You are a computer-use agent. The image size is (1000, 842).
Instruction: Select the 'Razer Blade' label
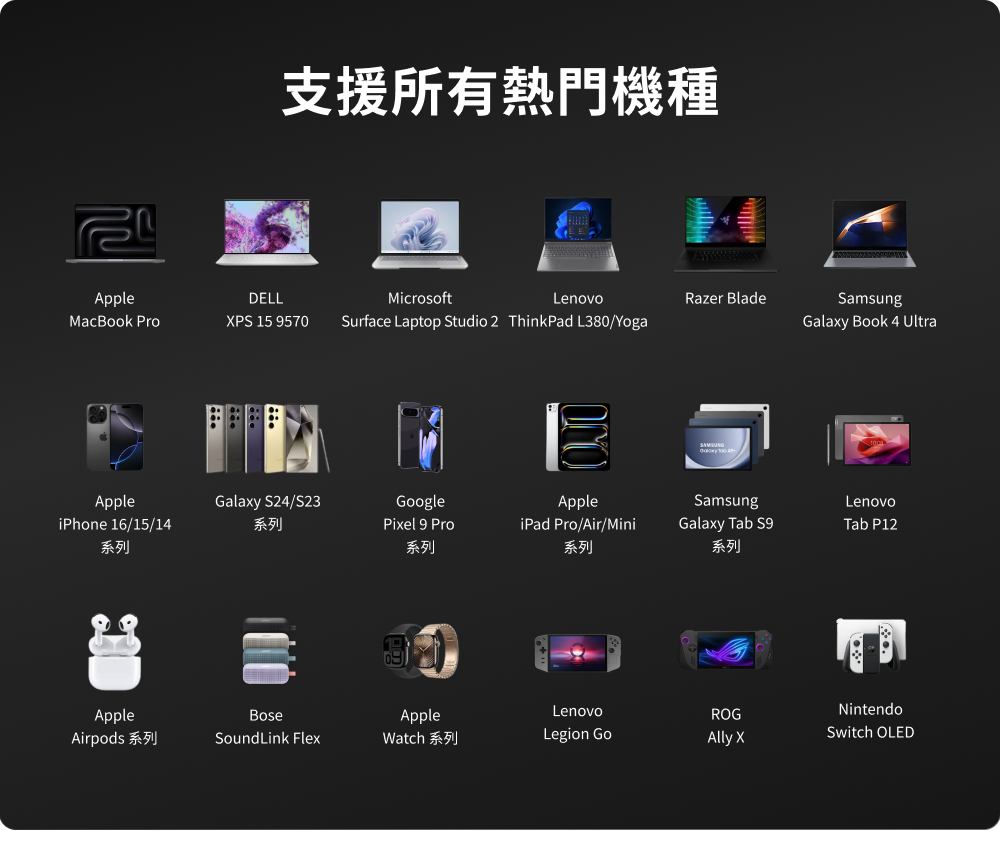(x=726, y=298)
